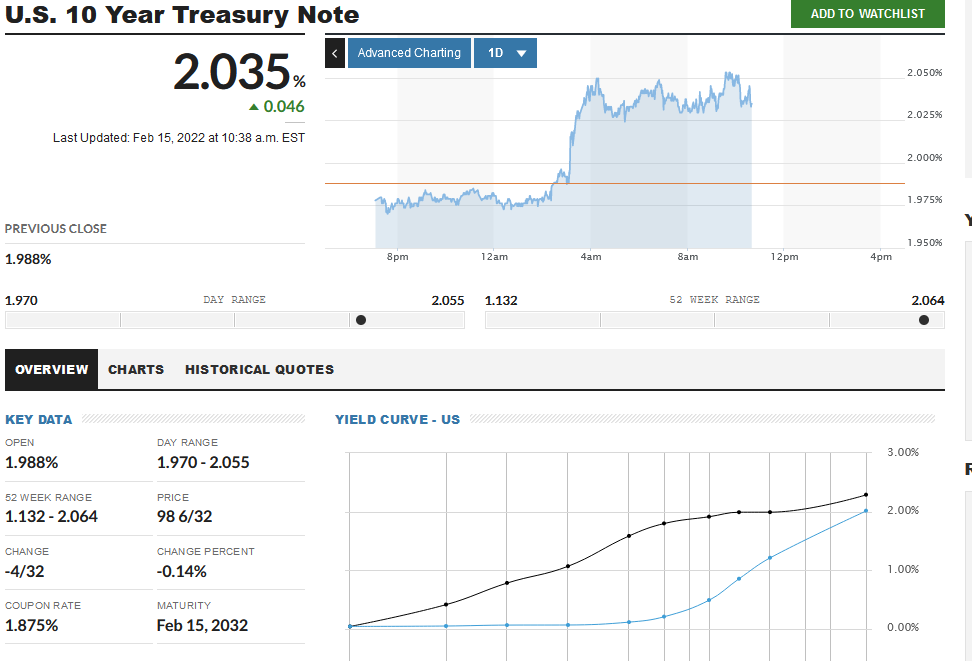The width and height of the screenshot is (972, 661).
Task: Click the day range marker dot
Action: pyautogui.click(x=361, y=320)
